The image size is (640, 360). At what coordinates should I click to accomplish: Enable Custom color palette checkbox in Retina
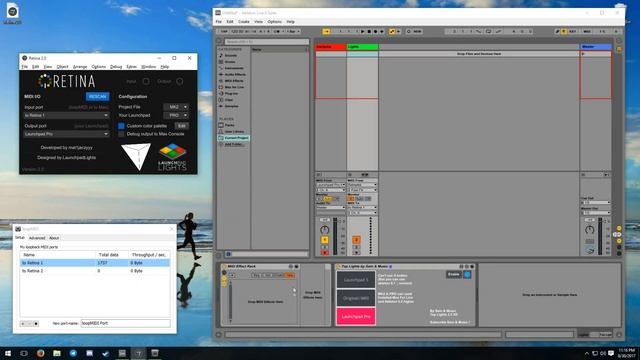(x=121, y=126)
